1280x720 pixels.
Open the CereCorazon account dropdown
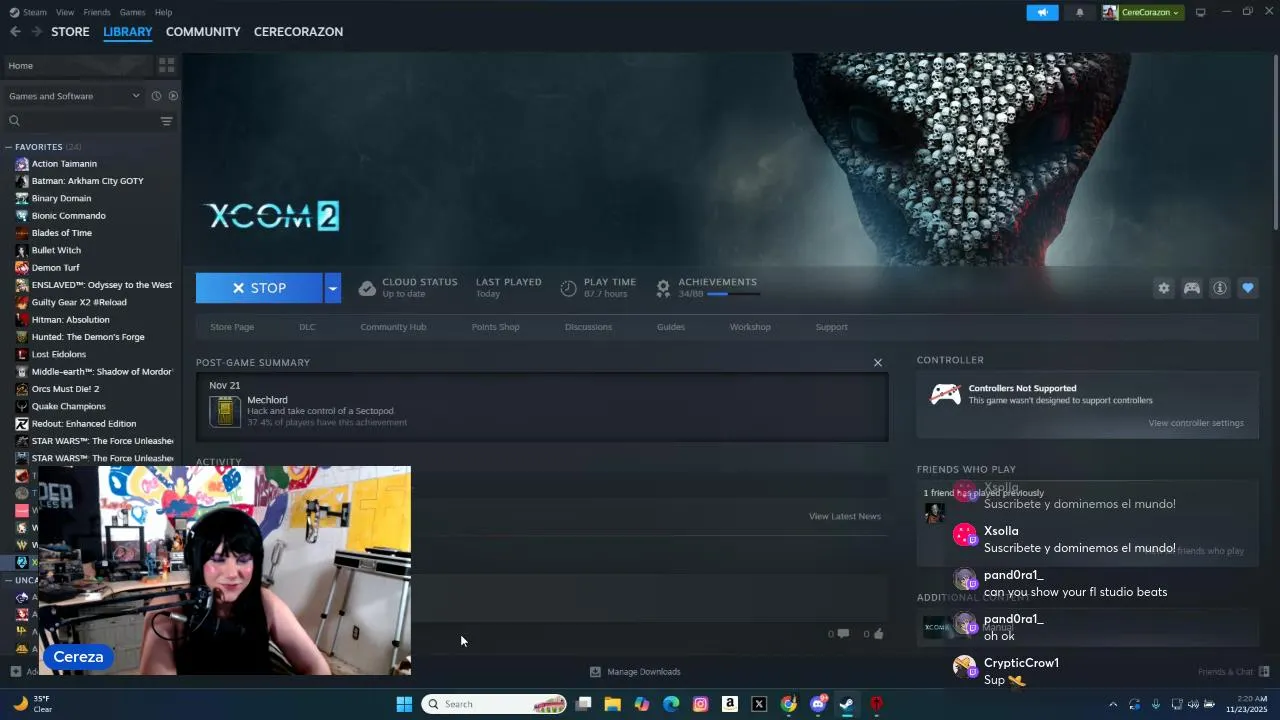pos(1142,12)
